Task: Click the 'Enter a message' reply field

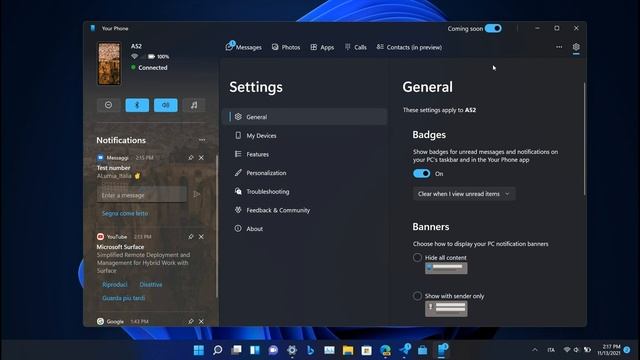Action: pos(142,195)
